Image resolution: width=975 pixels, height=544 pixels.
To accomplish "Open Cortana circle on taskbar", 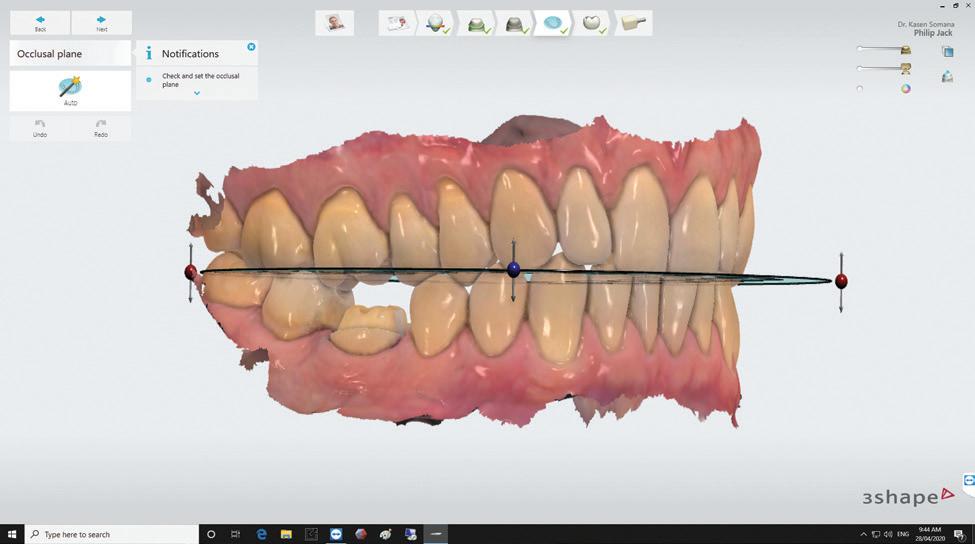I will pos(211,534).
